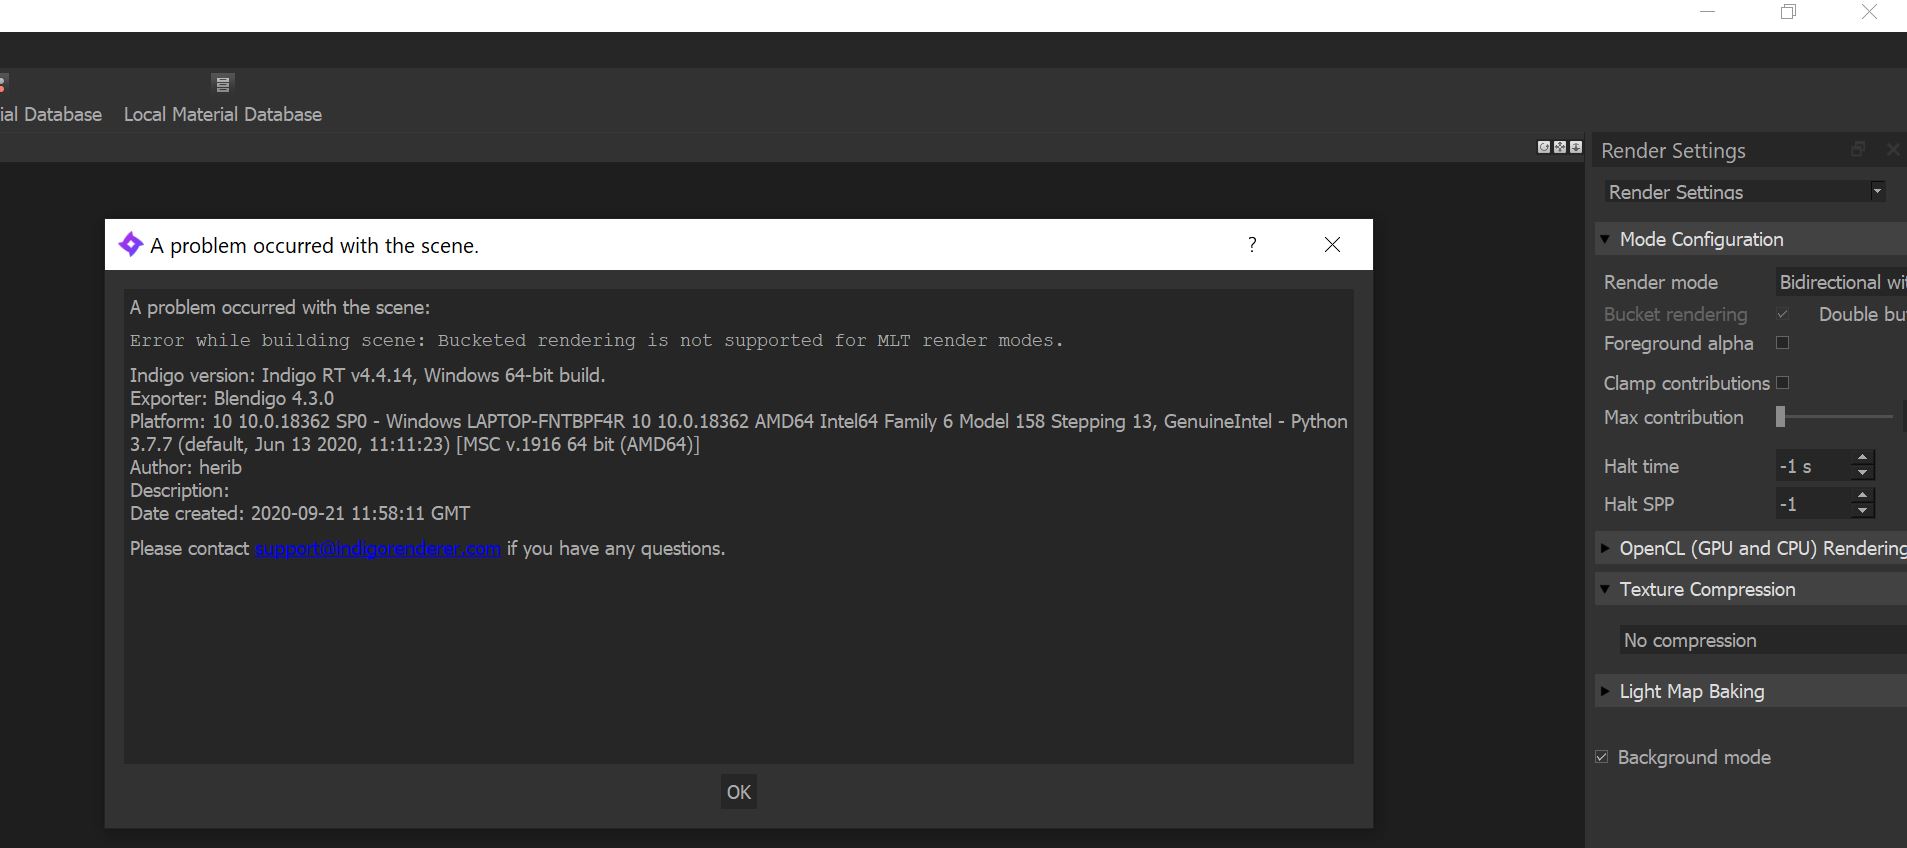
Task: Click the help question mark in dialog
Action: (1252, 245)
